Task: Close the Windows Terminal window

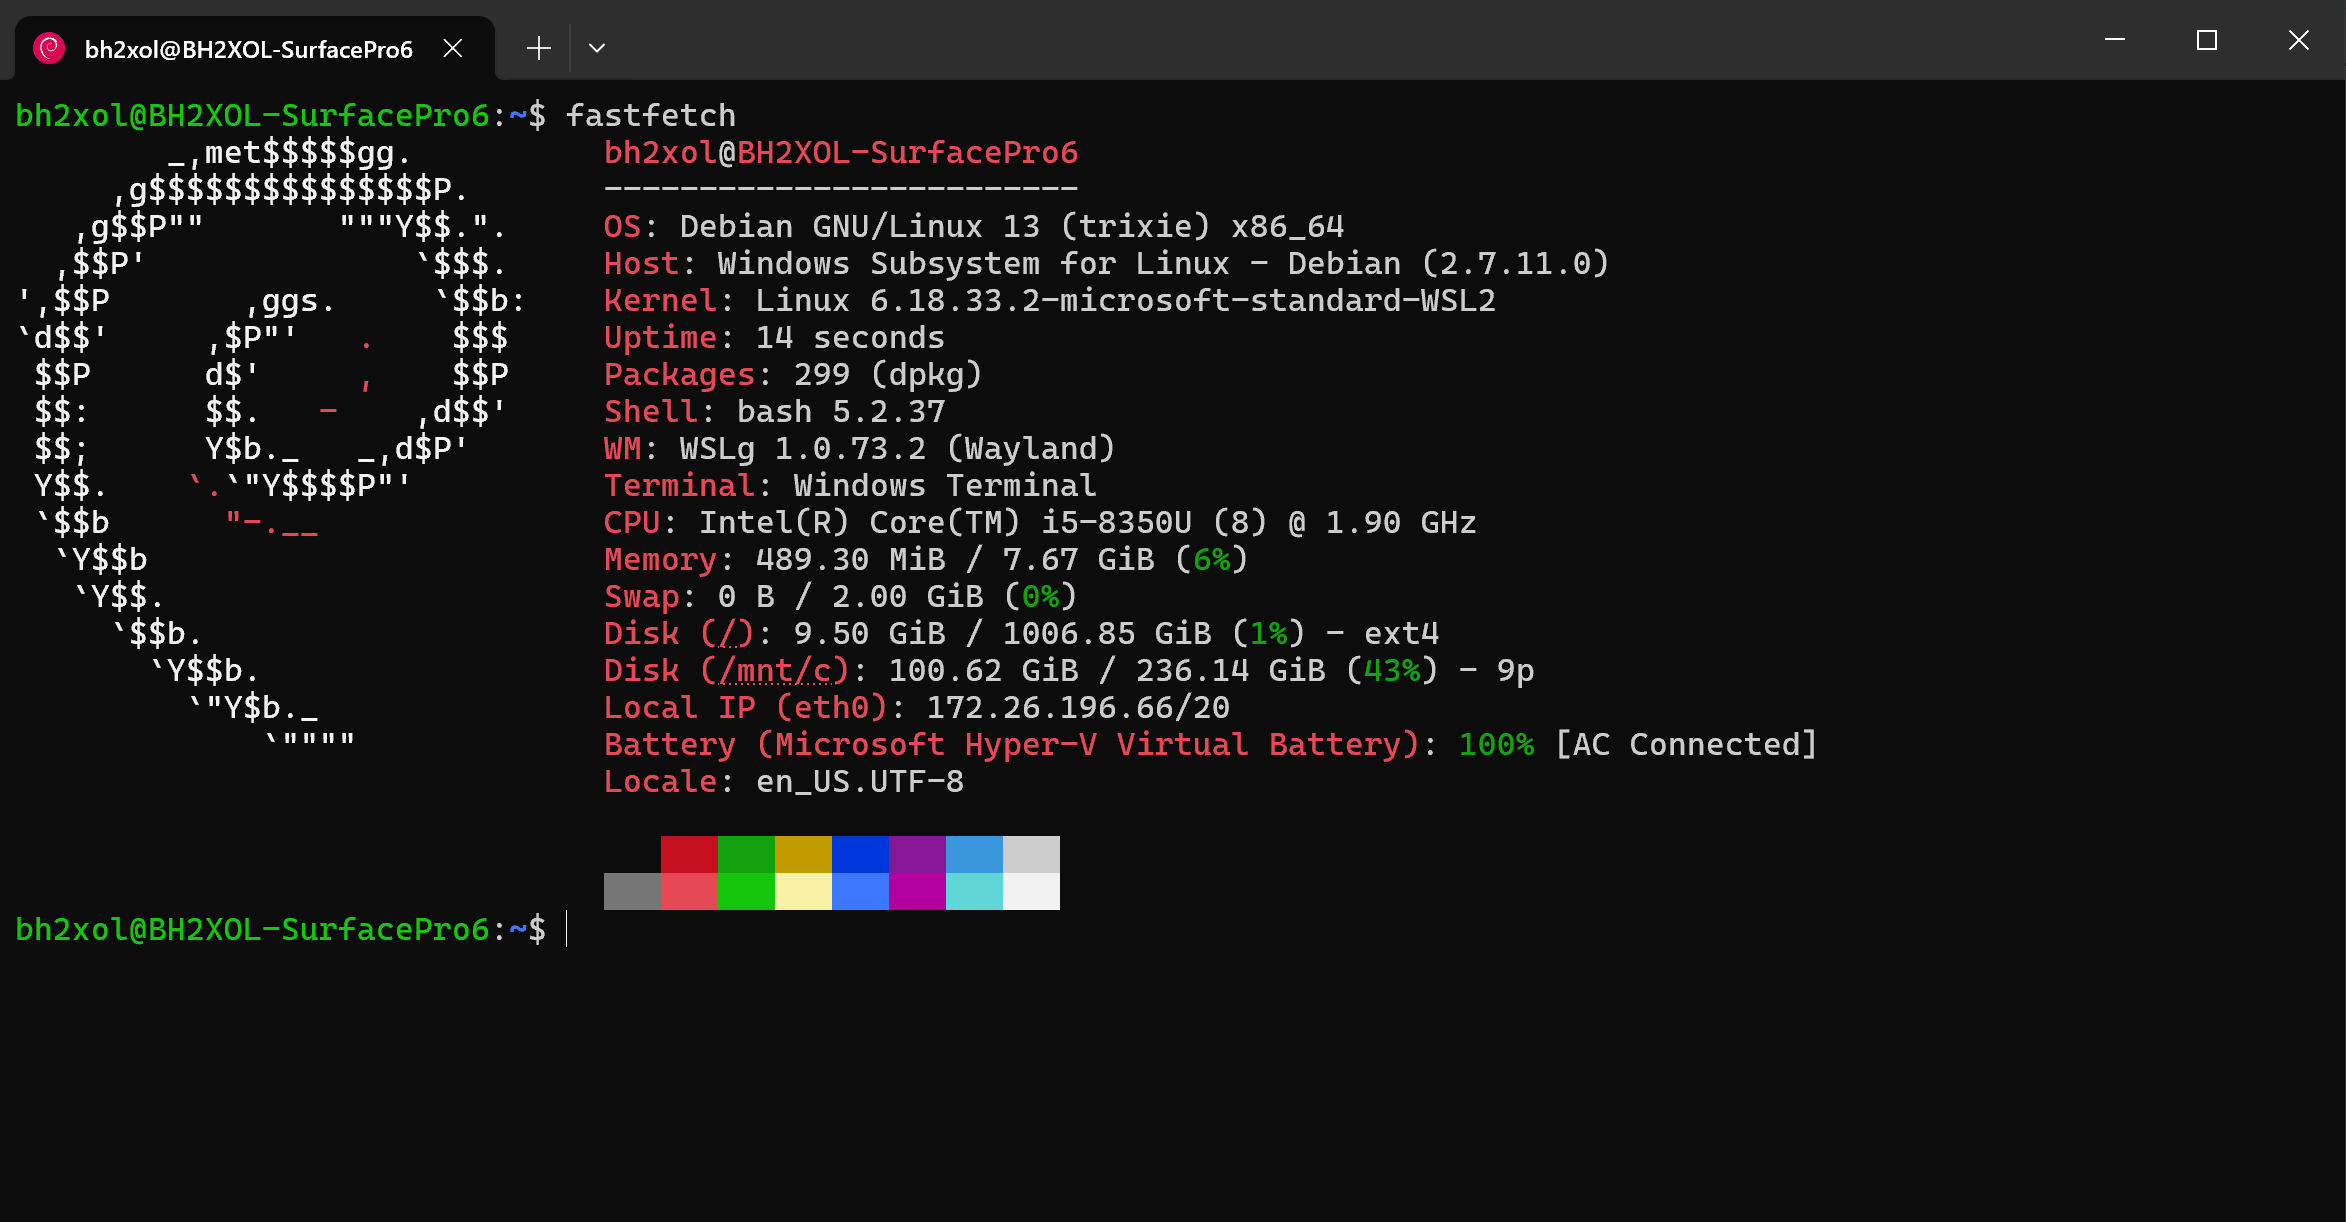Action: pyautogui.click(x=2299, y=40)
